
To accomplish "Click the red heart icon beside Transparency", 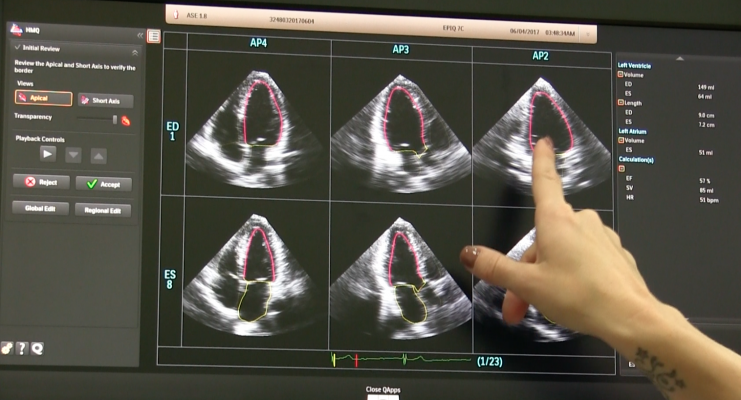I will [x=126, y=121].
